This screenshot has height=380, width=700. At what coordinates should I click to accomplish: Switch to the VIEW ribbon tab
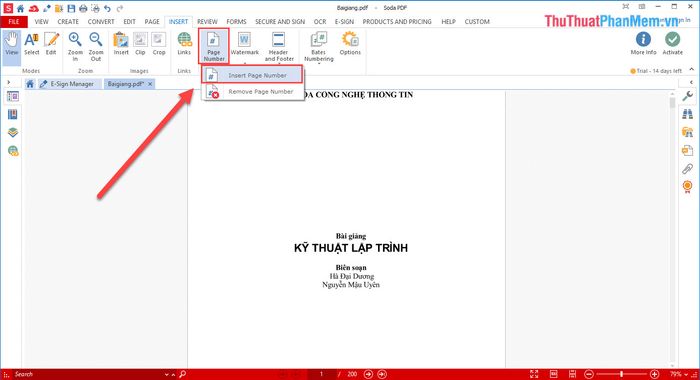point(42,21)
